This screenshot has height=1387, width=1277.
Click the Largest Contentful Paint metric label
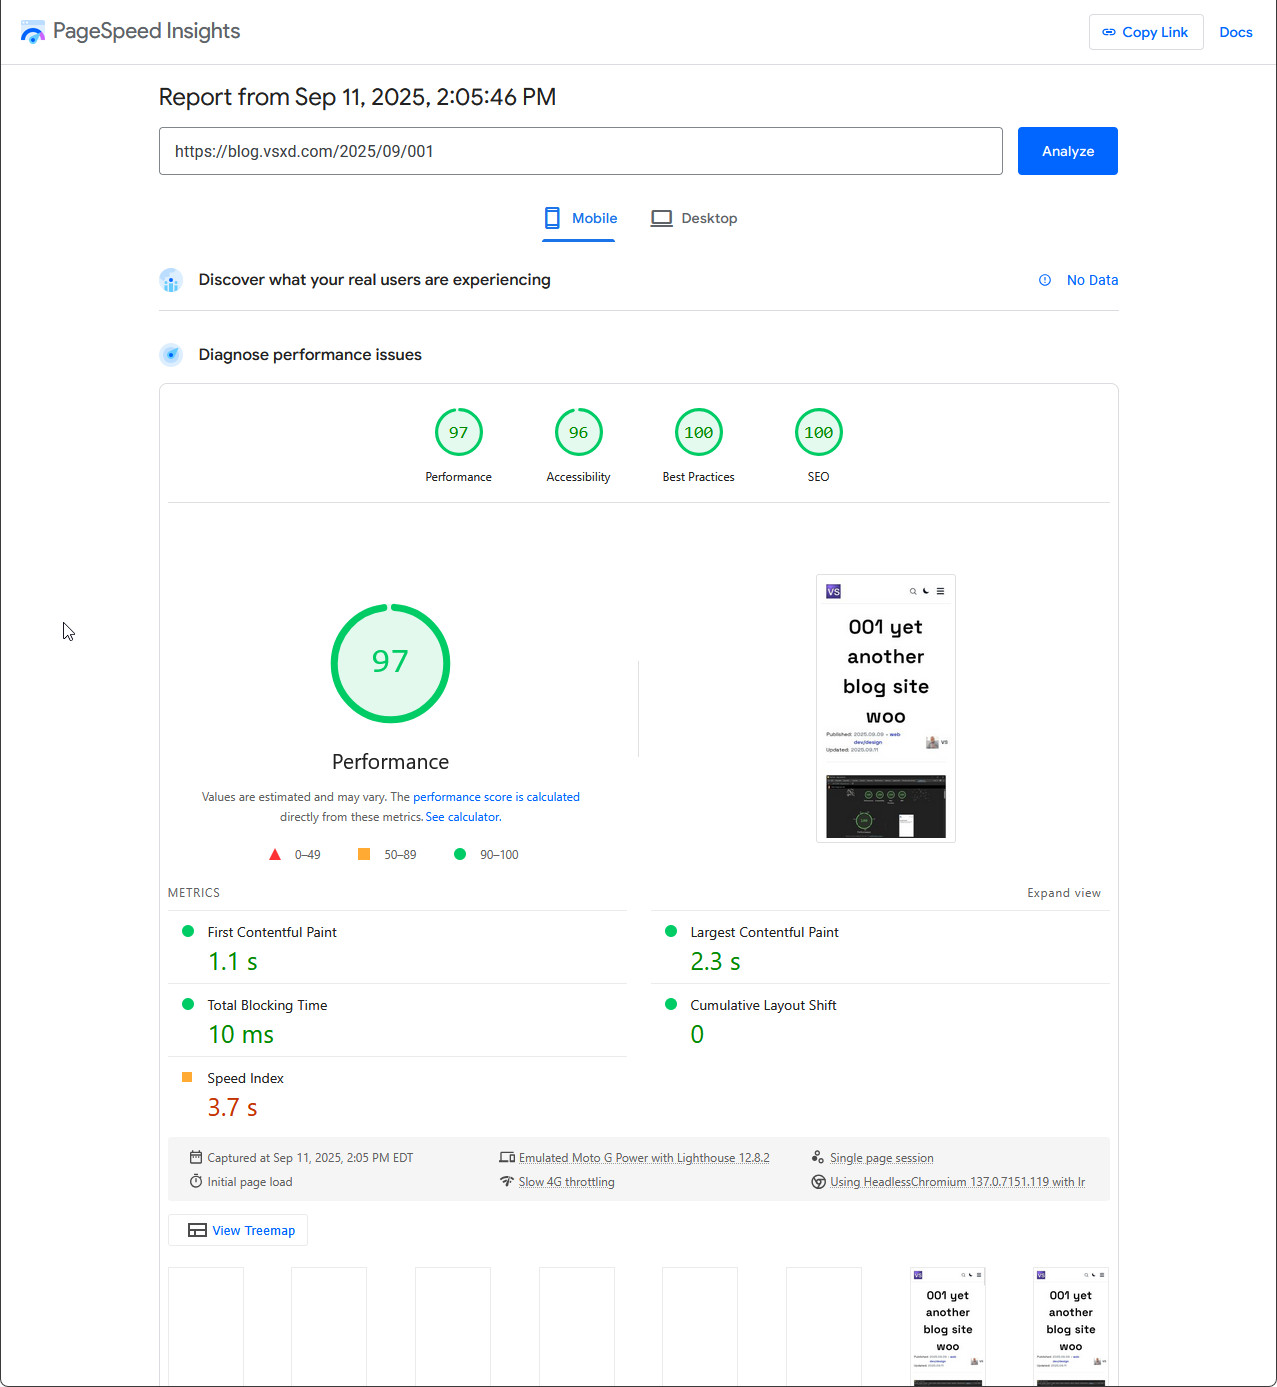[x=764, y=932]
